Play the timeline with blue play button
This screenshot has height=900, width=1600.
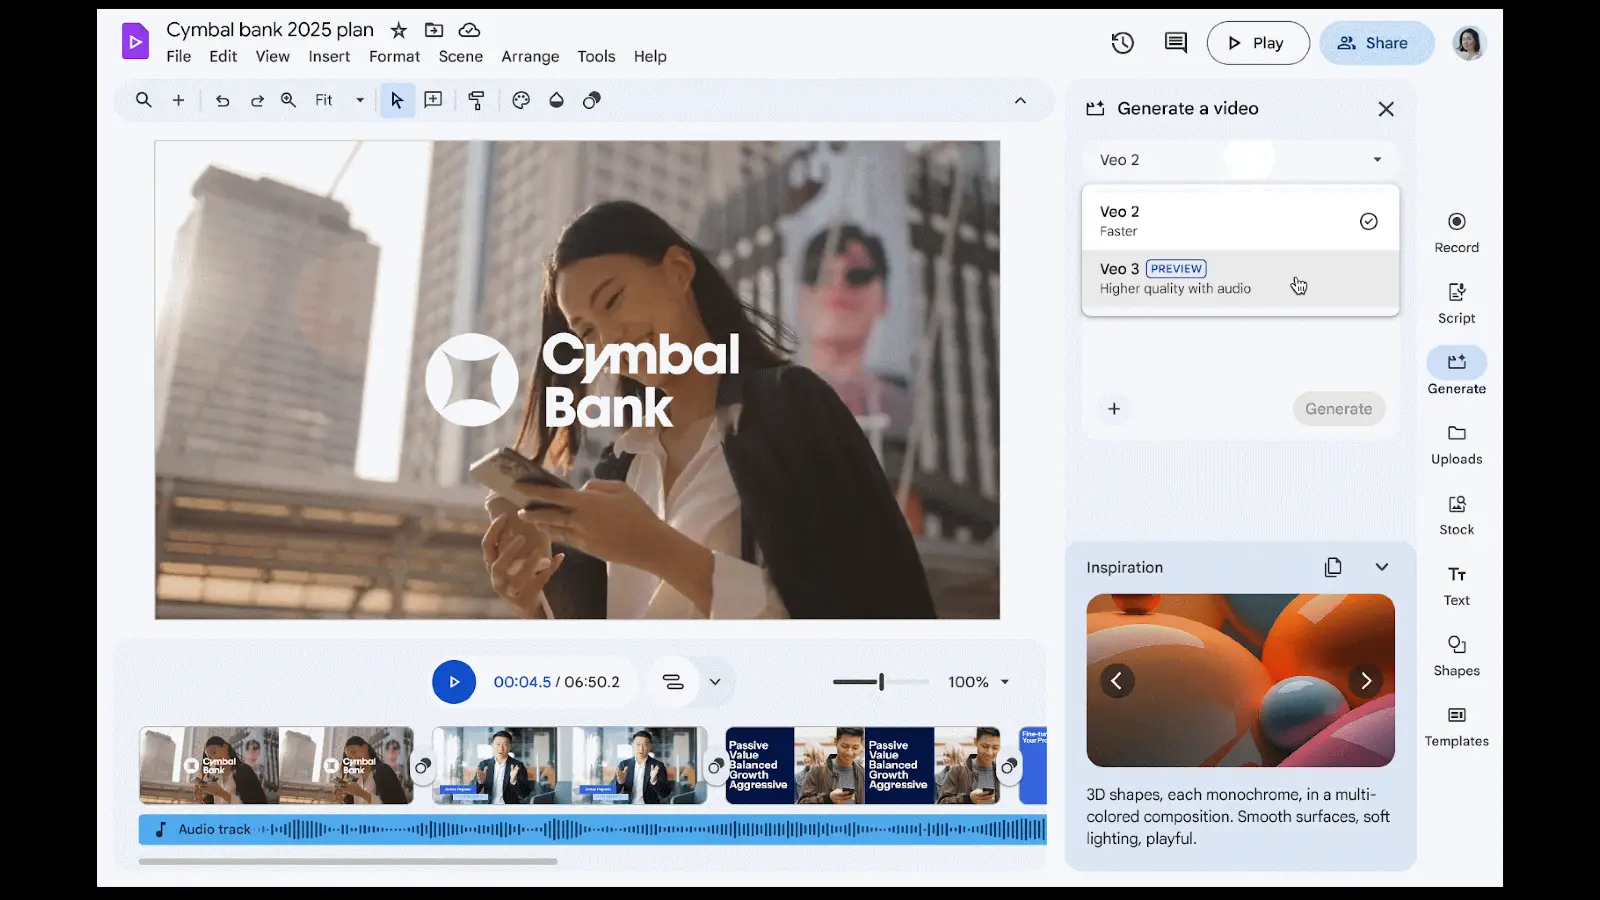pyautogui.click(x=454, y=682)
